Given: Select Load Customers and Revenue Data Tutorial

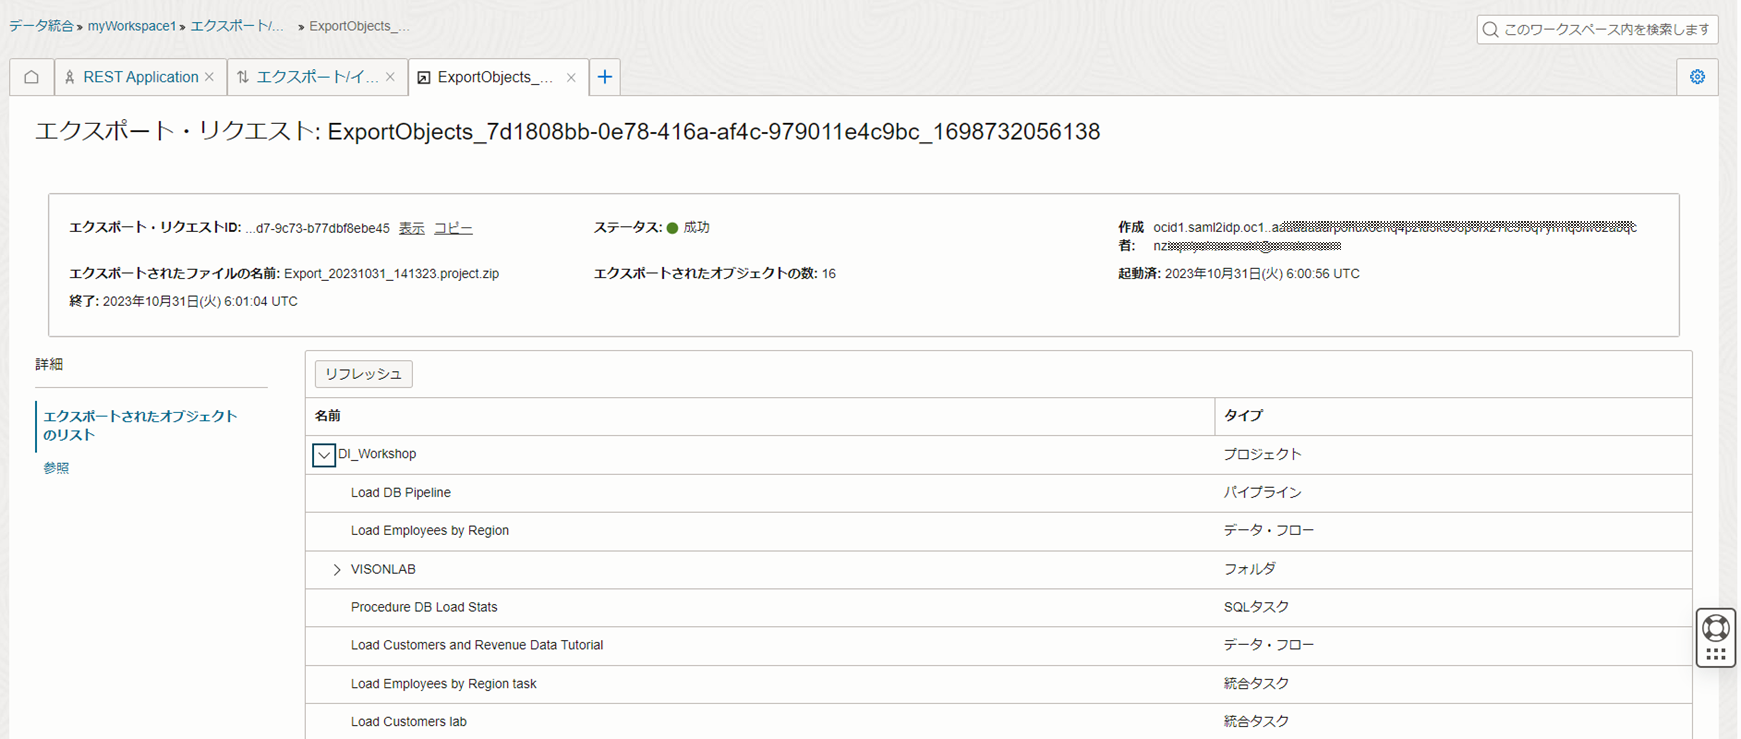Looking at the screenshot, I should (x=477, y=645).
